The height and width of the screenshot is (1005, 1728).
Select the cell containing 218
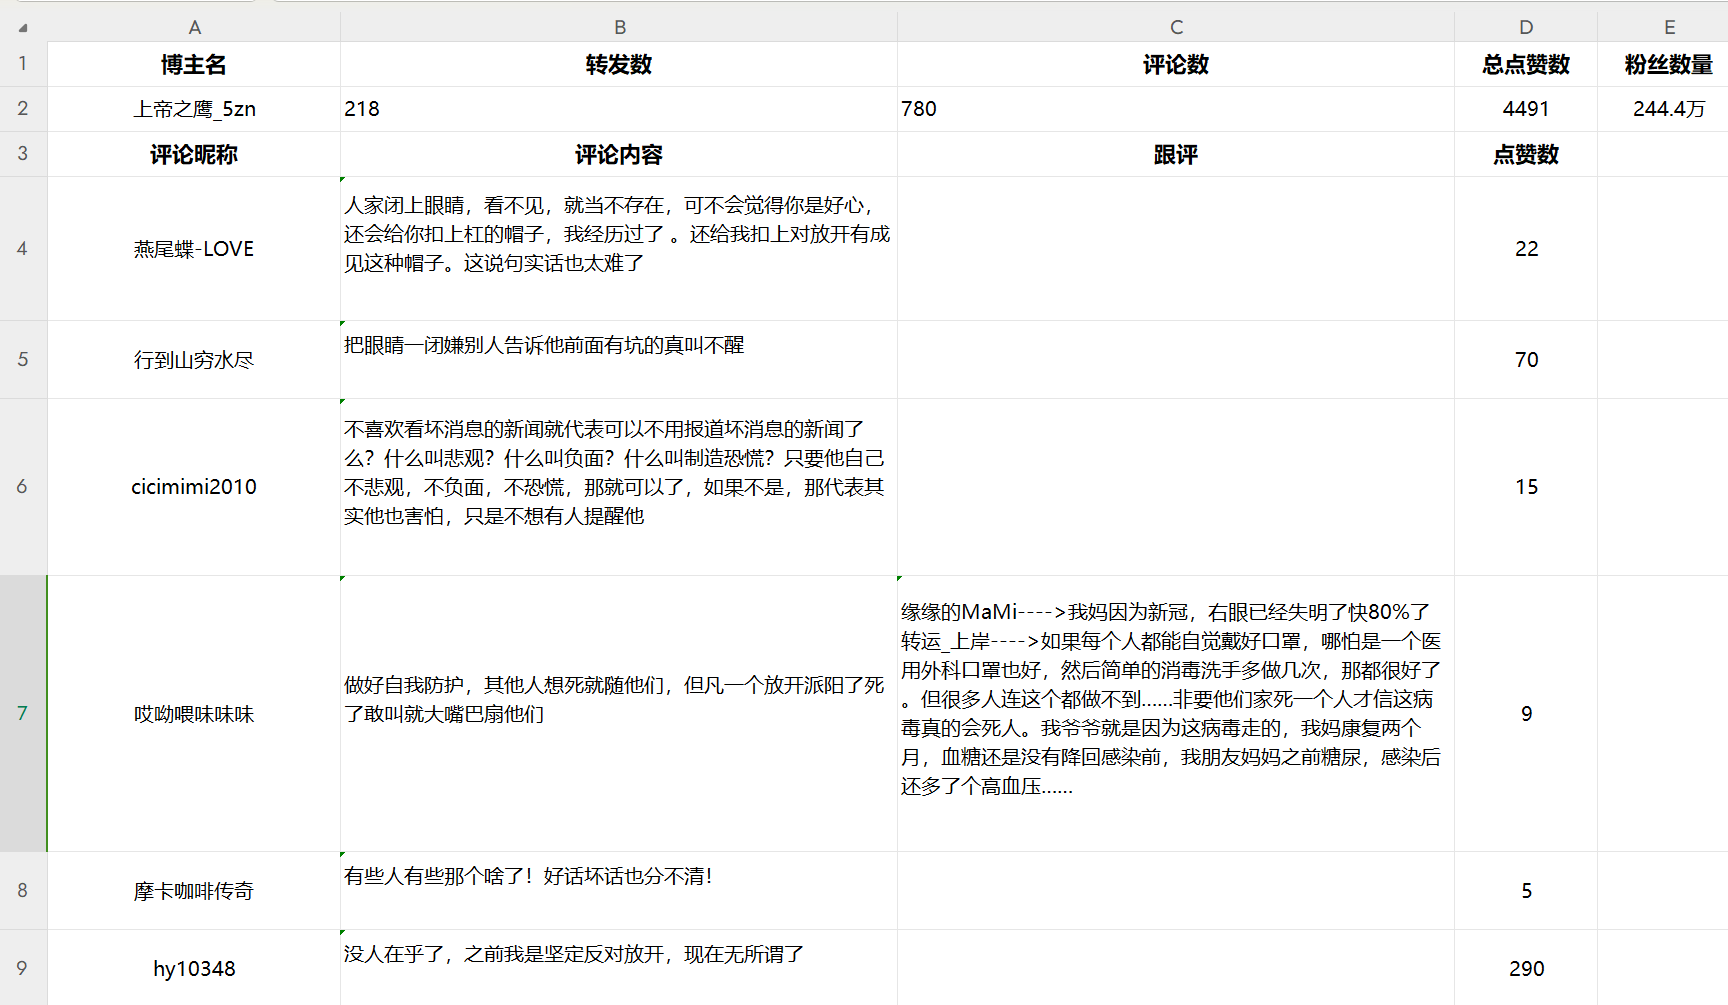pos(619,109)
